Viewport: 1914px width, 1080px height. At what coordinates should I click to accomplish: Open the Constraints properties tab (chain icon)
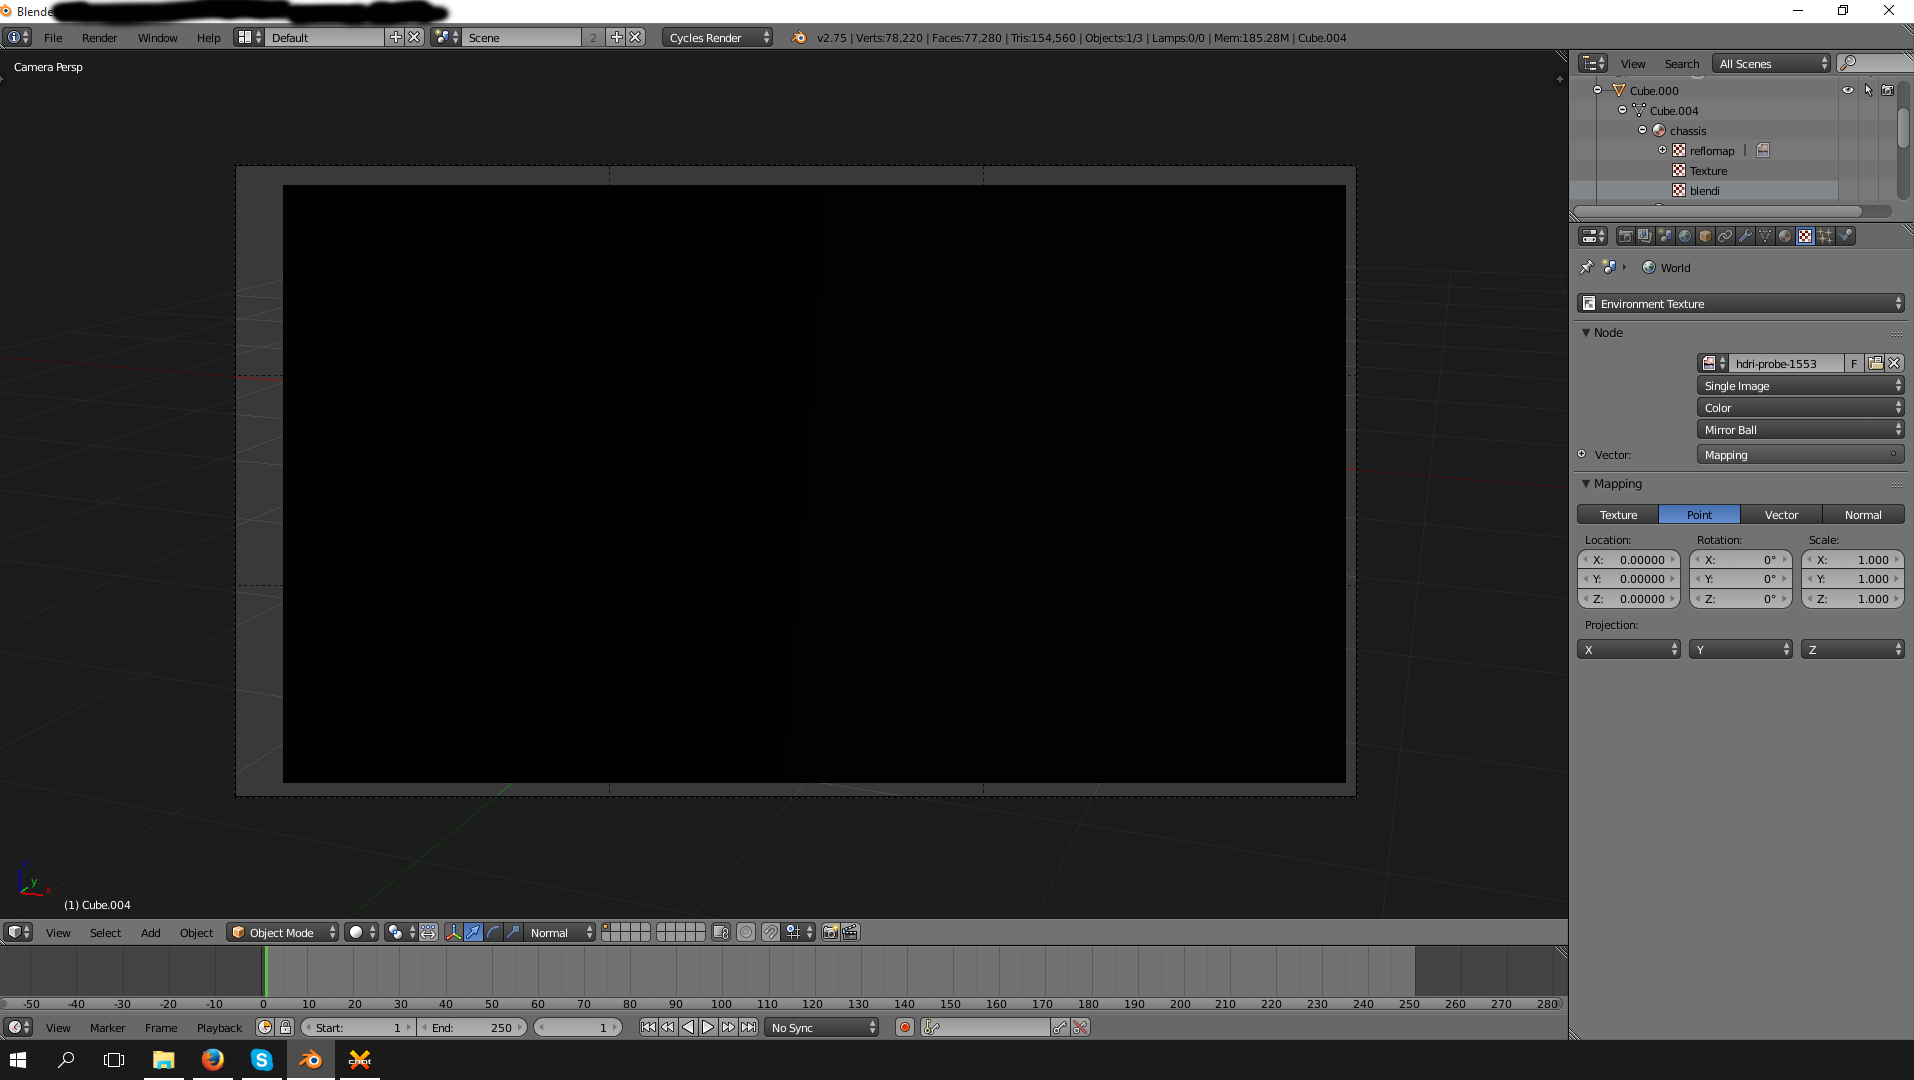[1725, 236]
